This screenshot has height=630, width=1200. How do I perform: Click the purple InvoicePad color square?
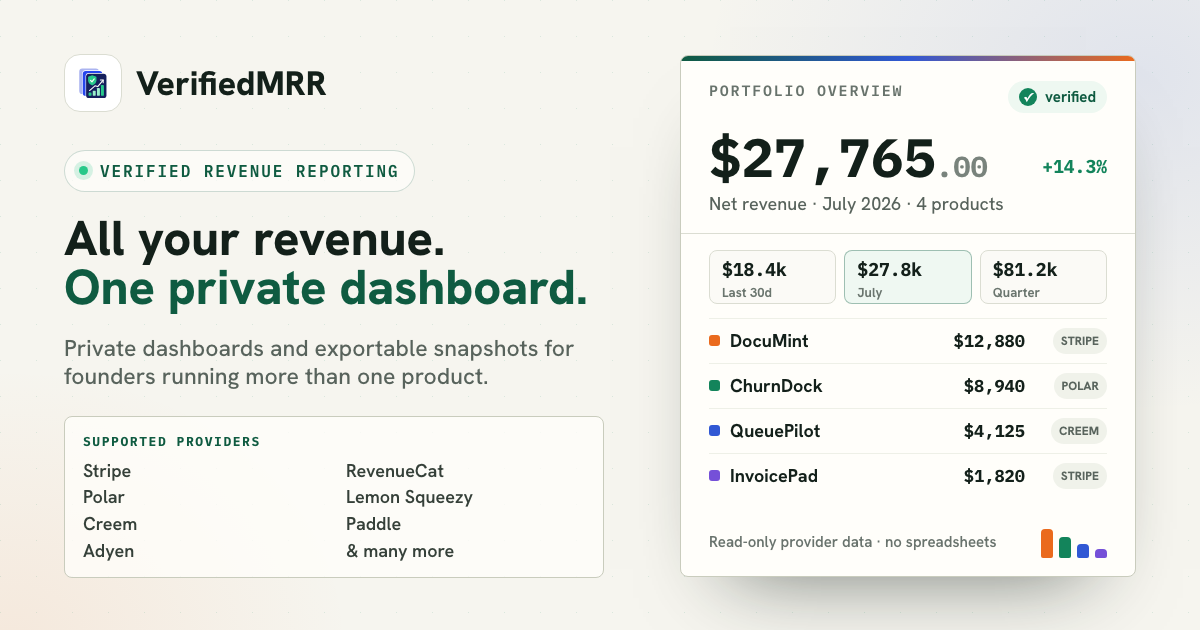[714, 476]
